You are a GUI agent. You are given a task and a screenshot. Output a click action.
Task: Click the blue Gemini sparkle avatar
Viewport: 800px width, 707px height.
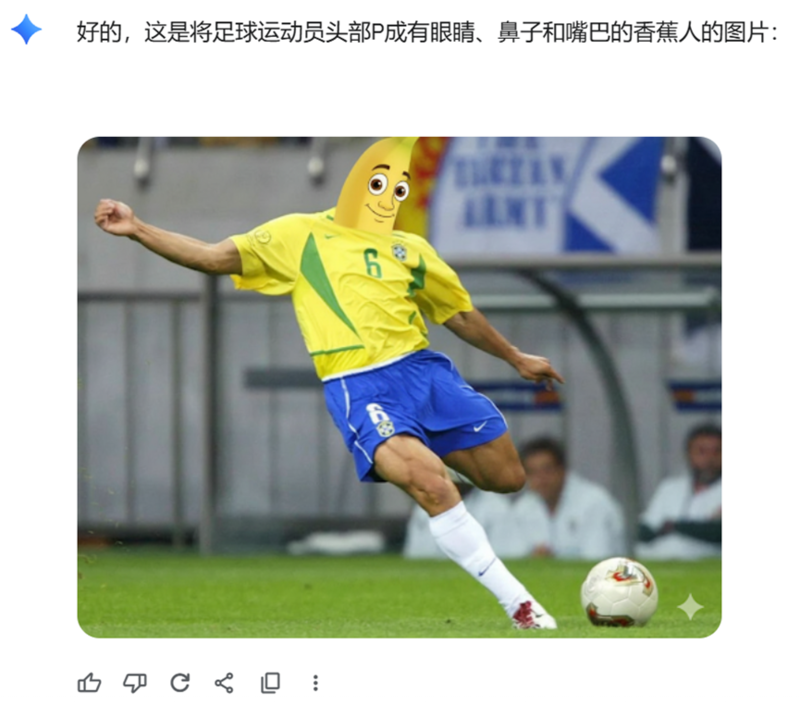26,29
